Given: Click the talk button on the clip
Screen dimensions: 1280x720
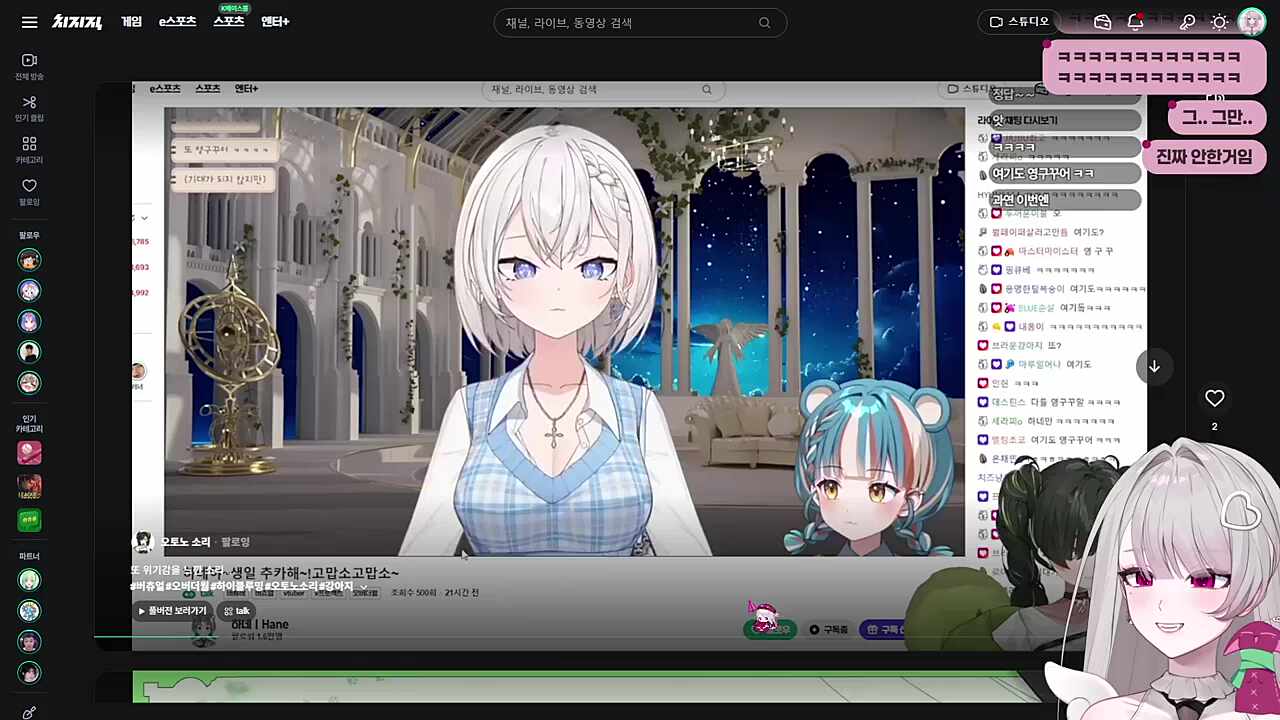Looking at the screenshot, I should pyautogui.click(x=237, y=611).
